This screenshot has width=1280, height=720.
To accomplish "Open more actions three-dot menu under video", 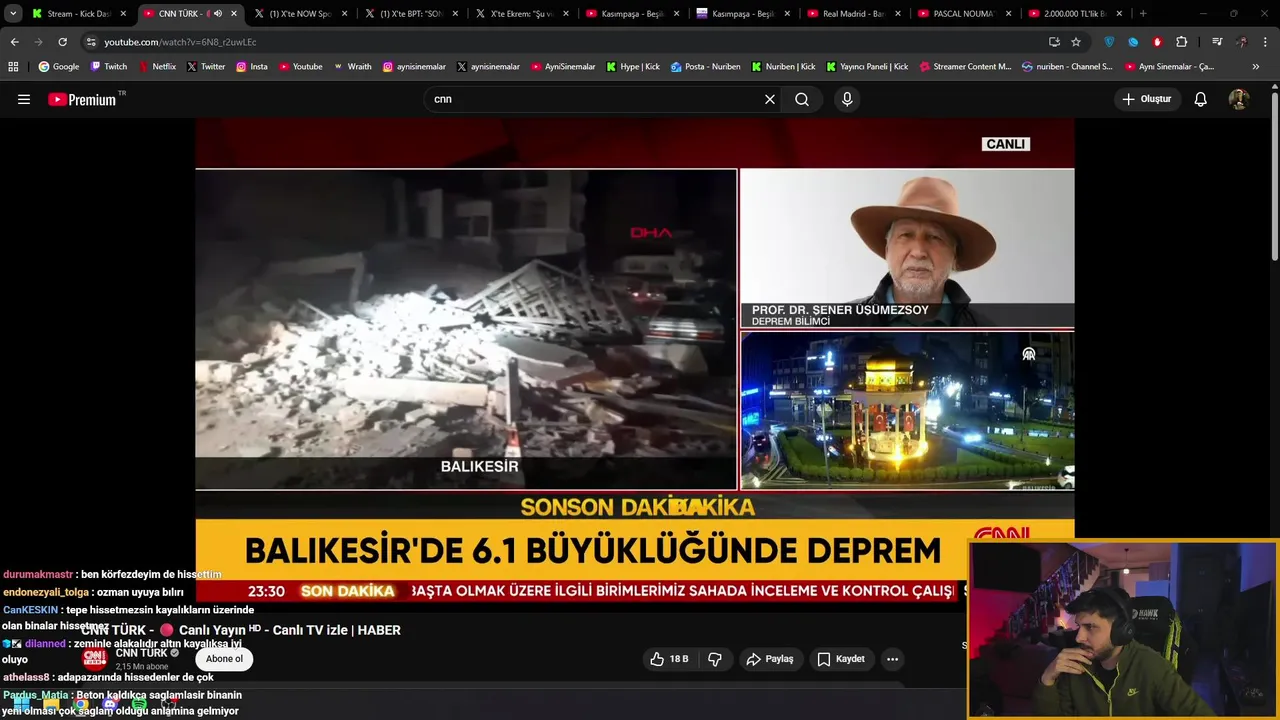I will click(892, 659).
